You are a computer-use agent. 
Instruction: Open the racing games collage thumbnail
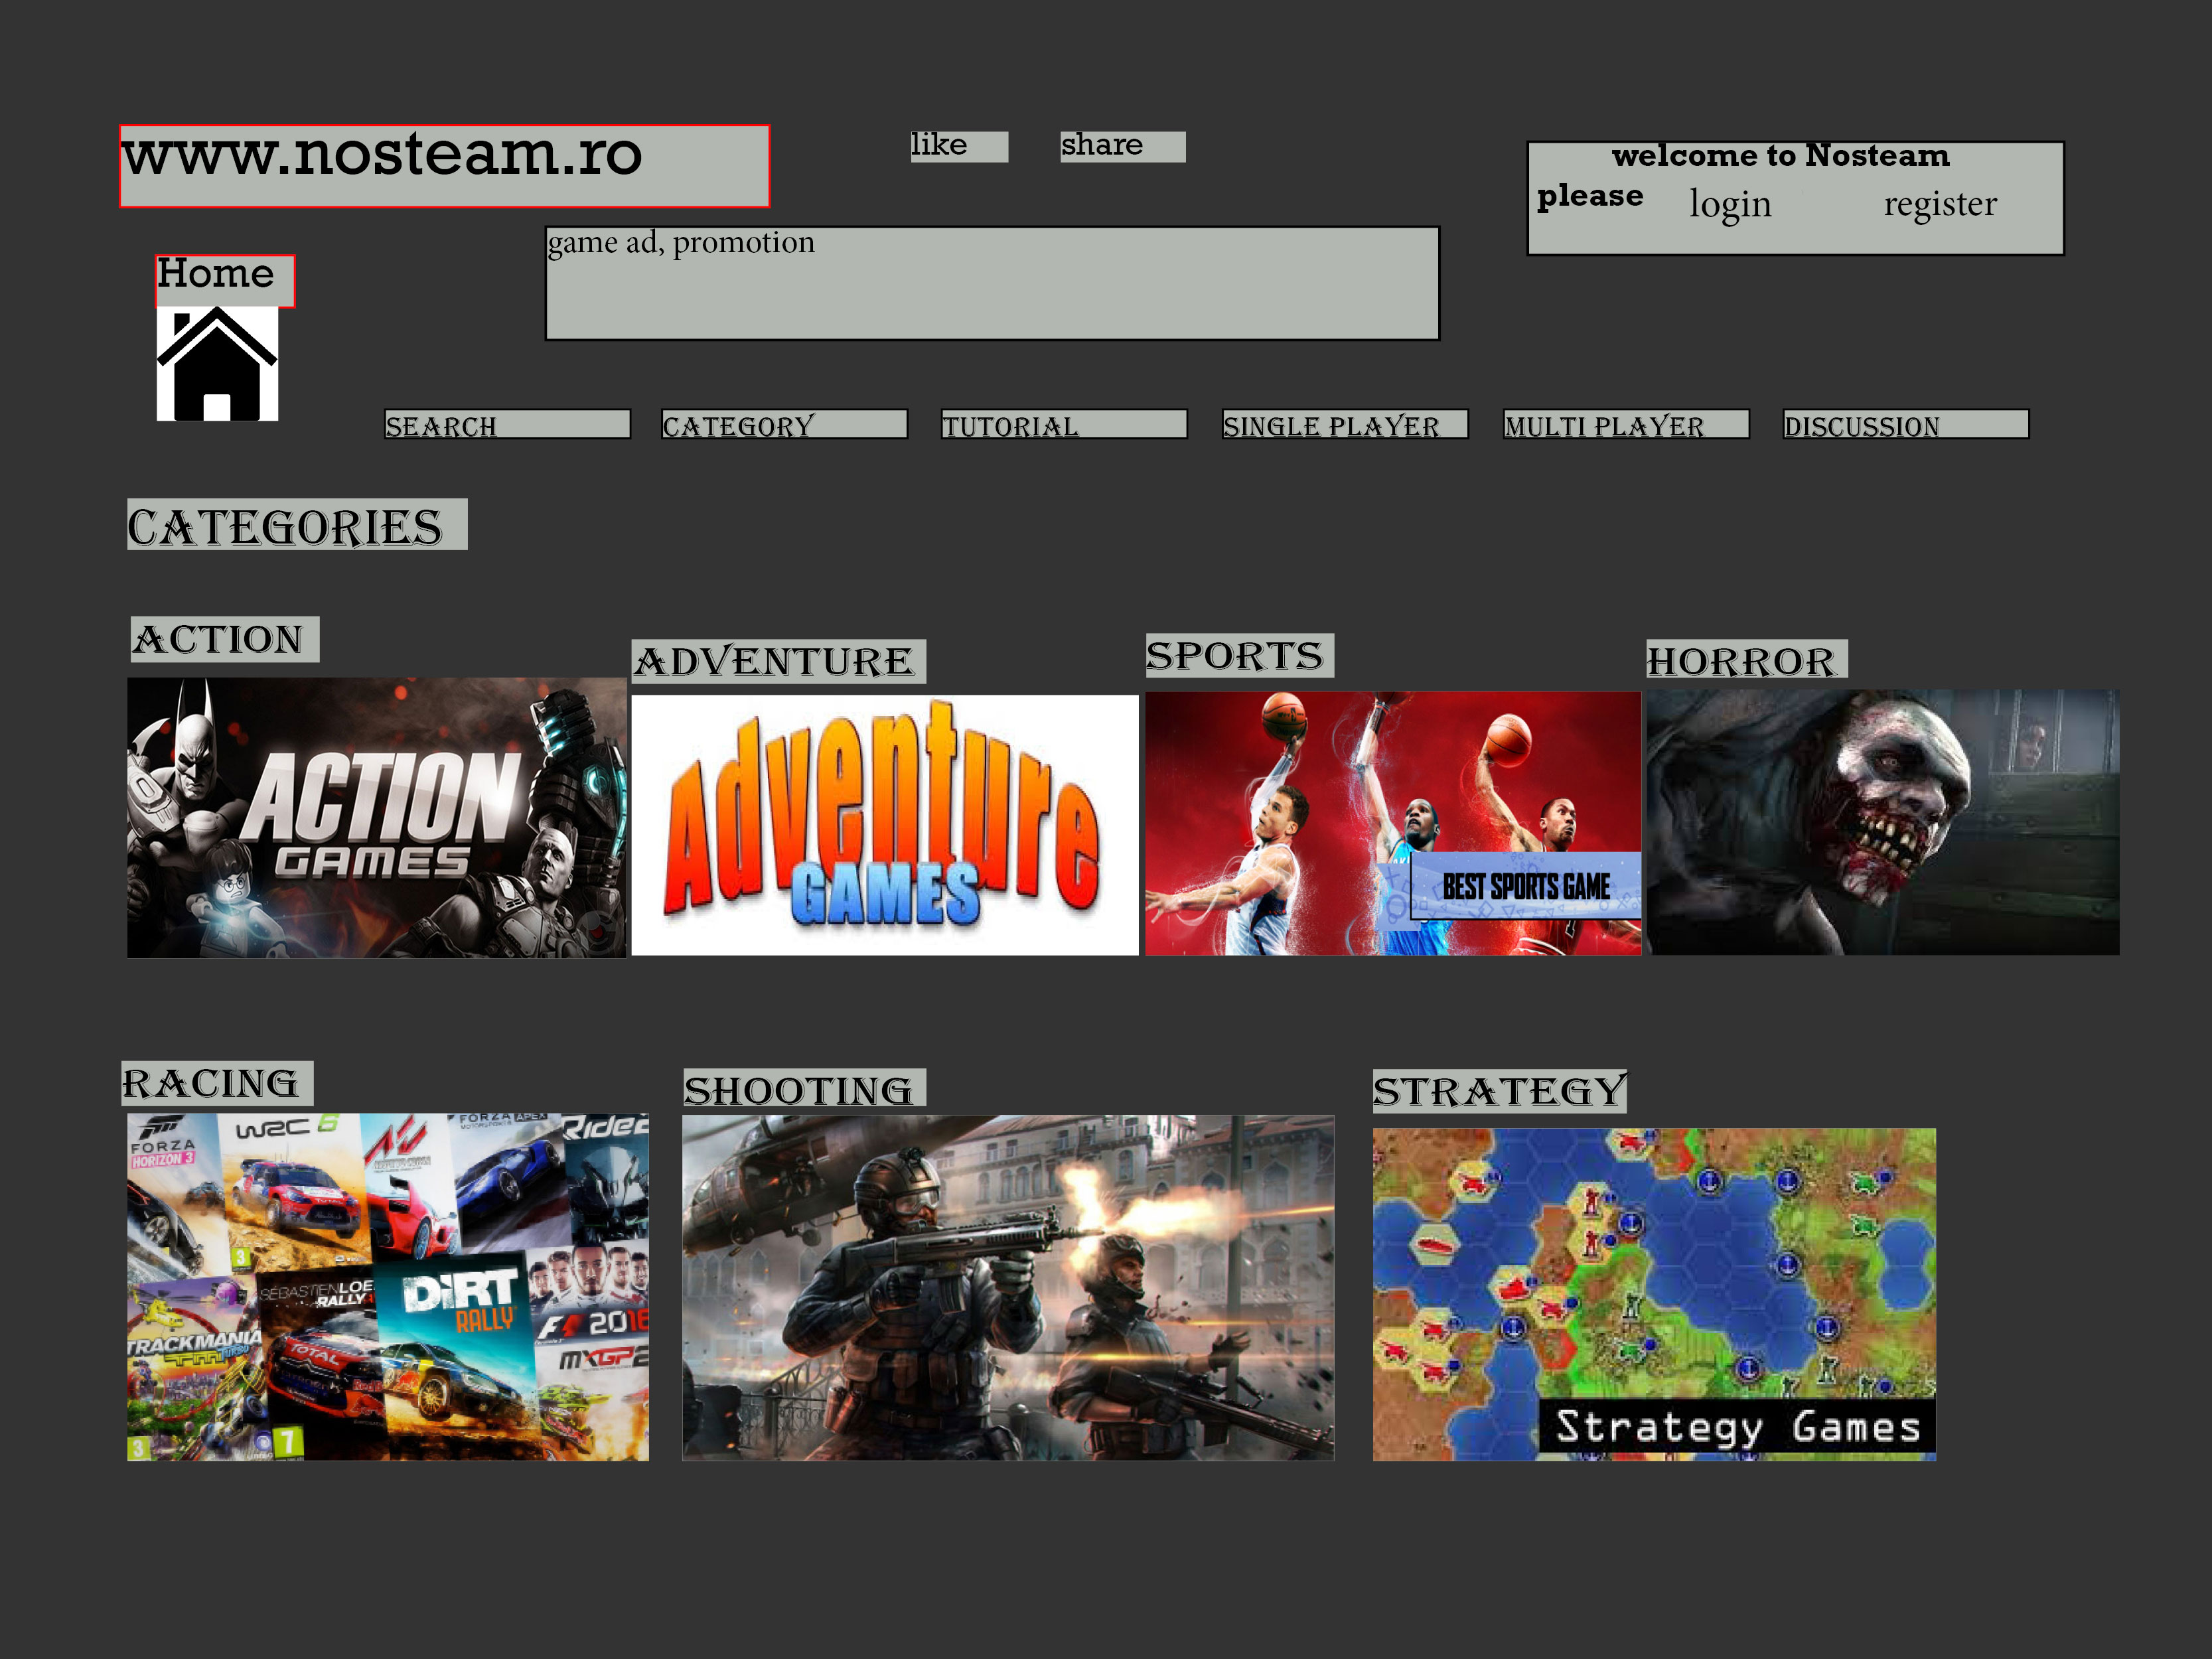click(388, 1287)
